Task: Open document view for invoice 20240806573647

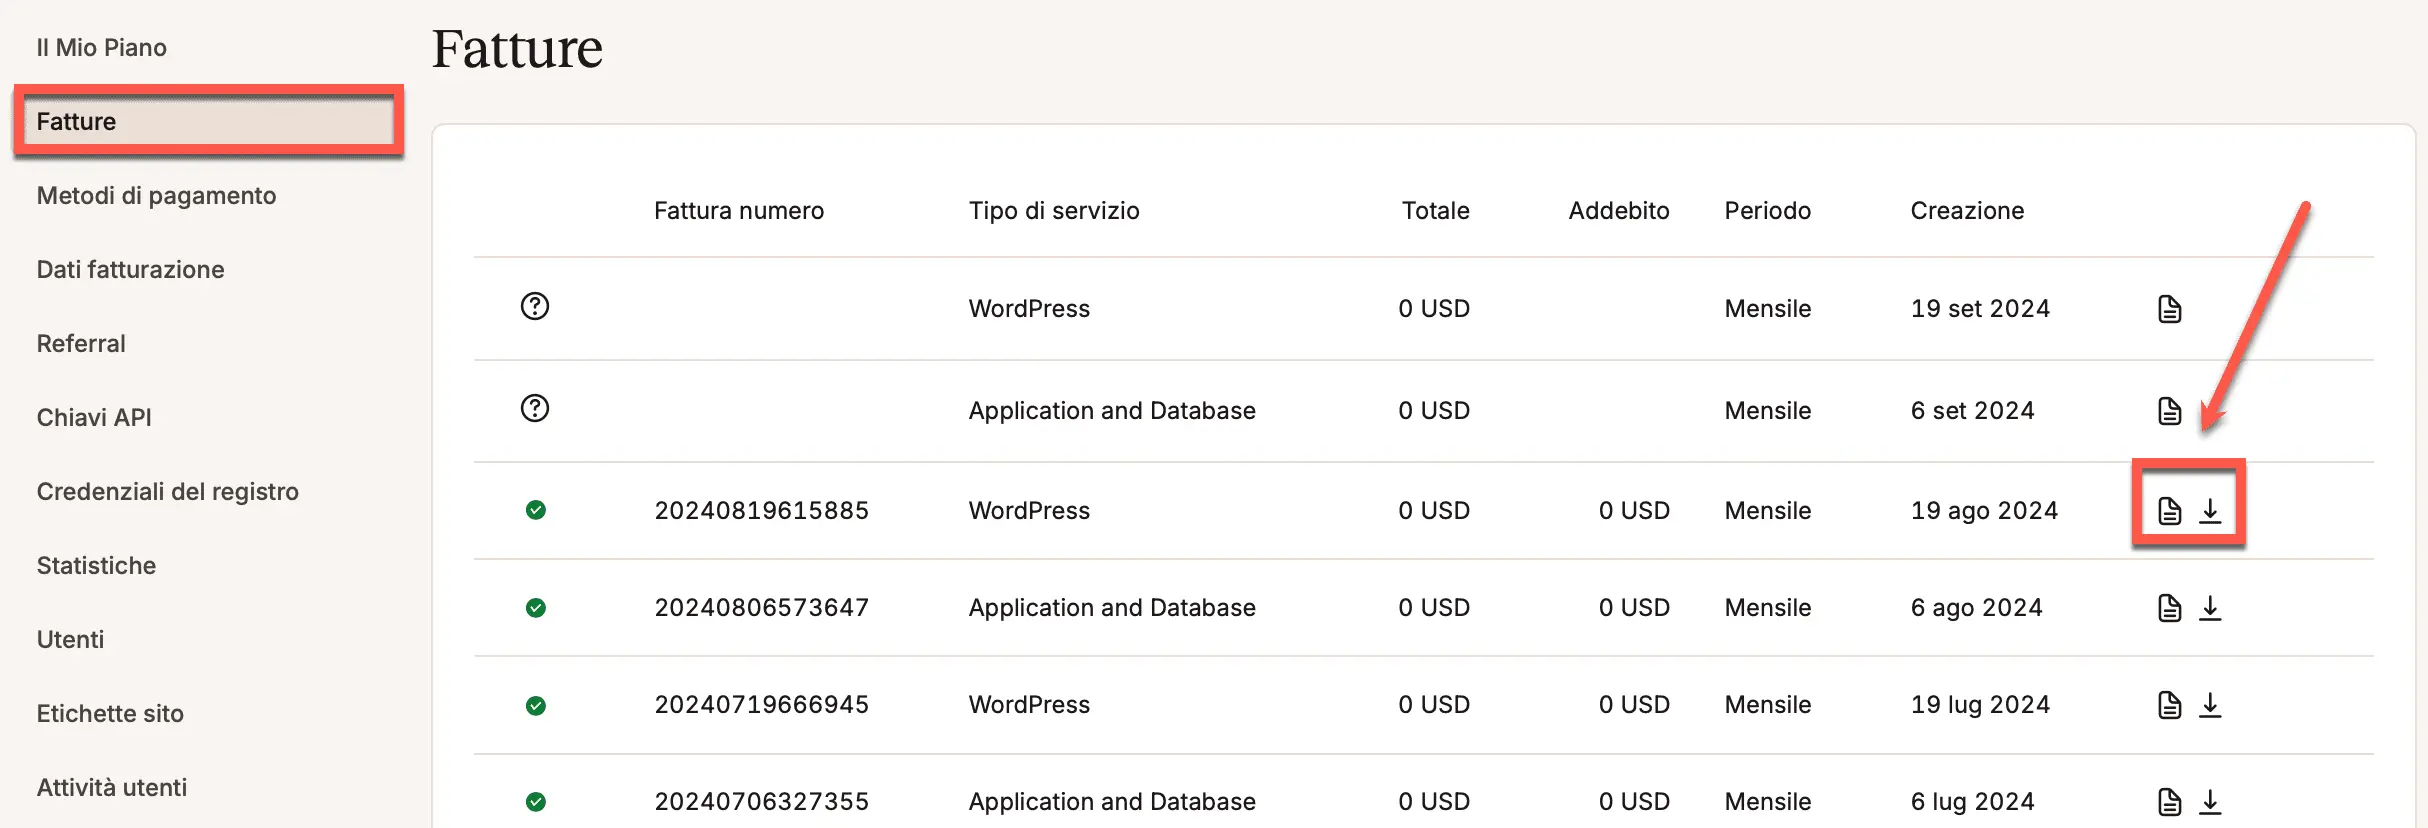Action: [2169, 608]
